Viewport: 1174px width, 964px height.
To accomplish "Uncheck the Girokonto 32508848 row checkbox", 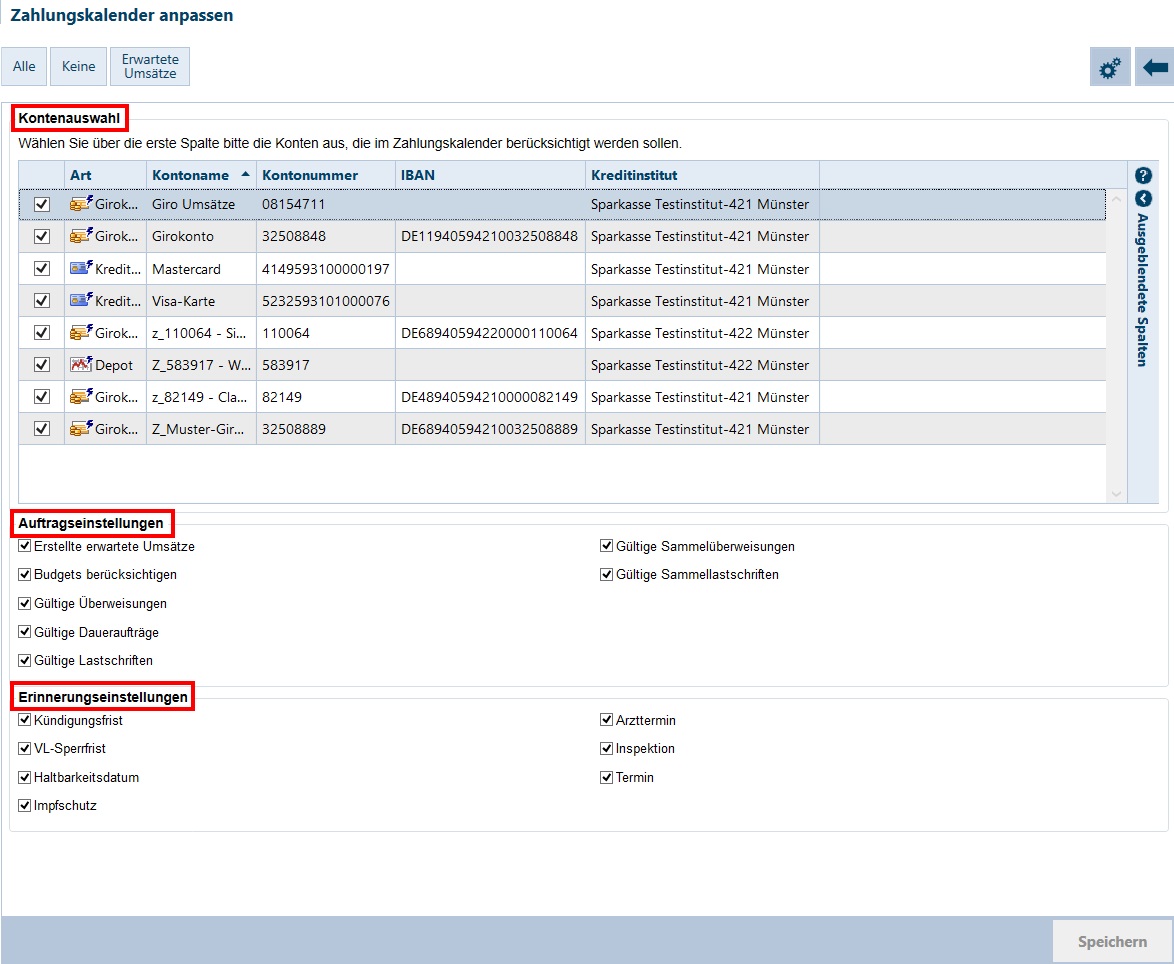I will pyautogui.click(x=42, y=237).
